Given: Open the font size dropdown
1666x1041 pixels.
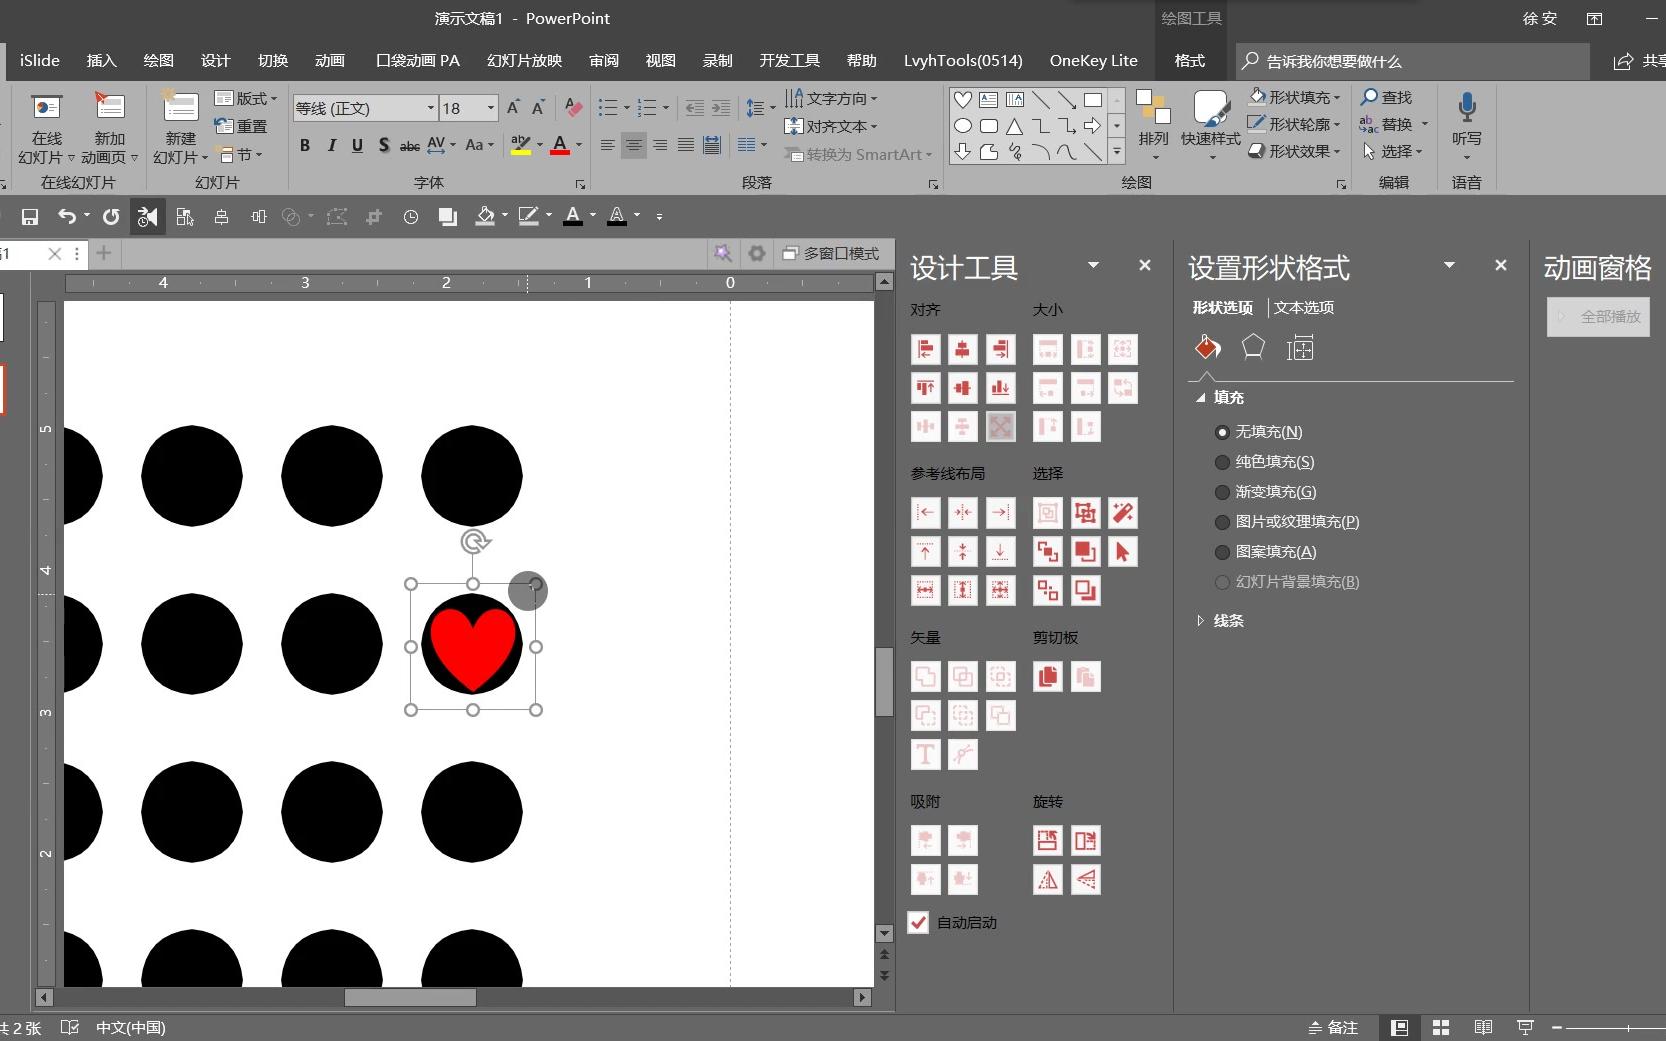Looking at the screenshot, I should [491, 108].
